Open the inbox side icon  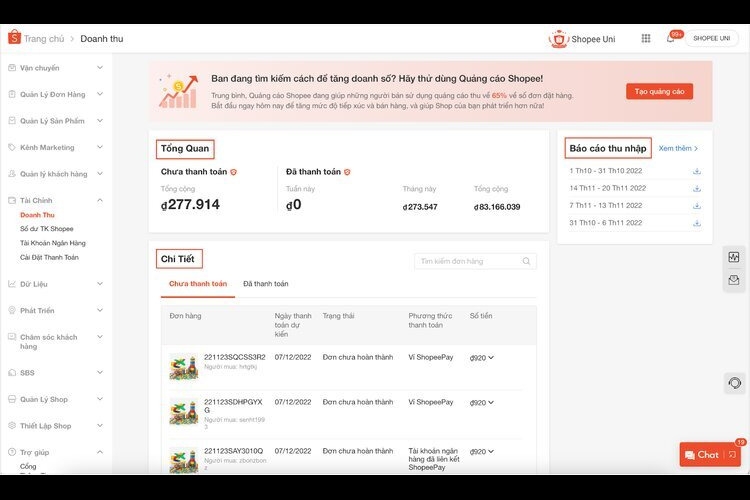pyautogui.click(x=734, y=280)
